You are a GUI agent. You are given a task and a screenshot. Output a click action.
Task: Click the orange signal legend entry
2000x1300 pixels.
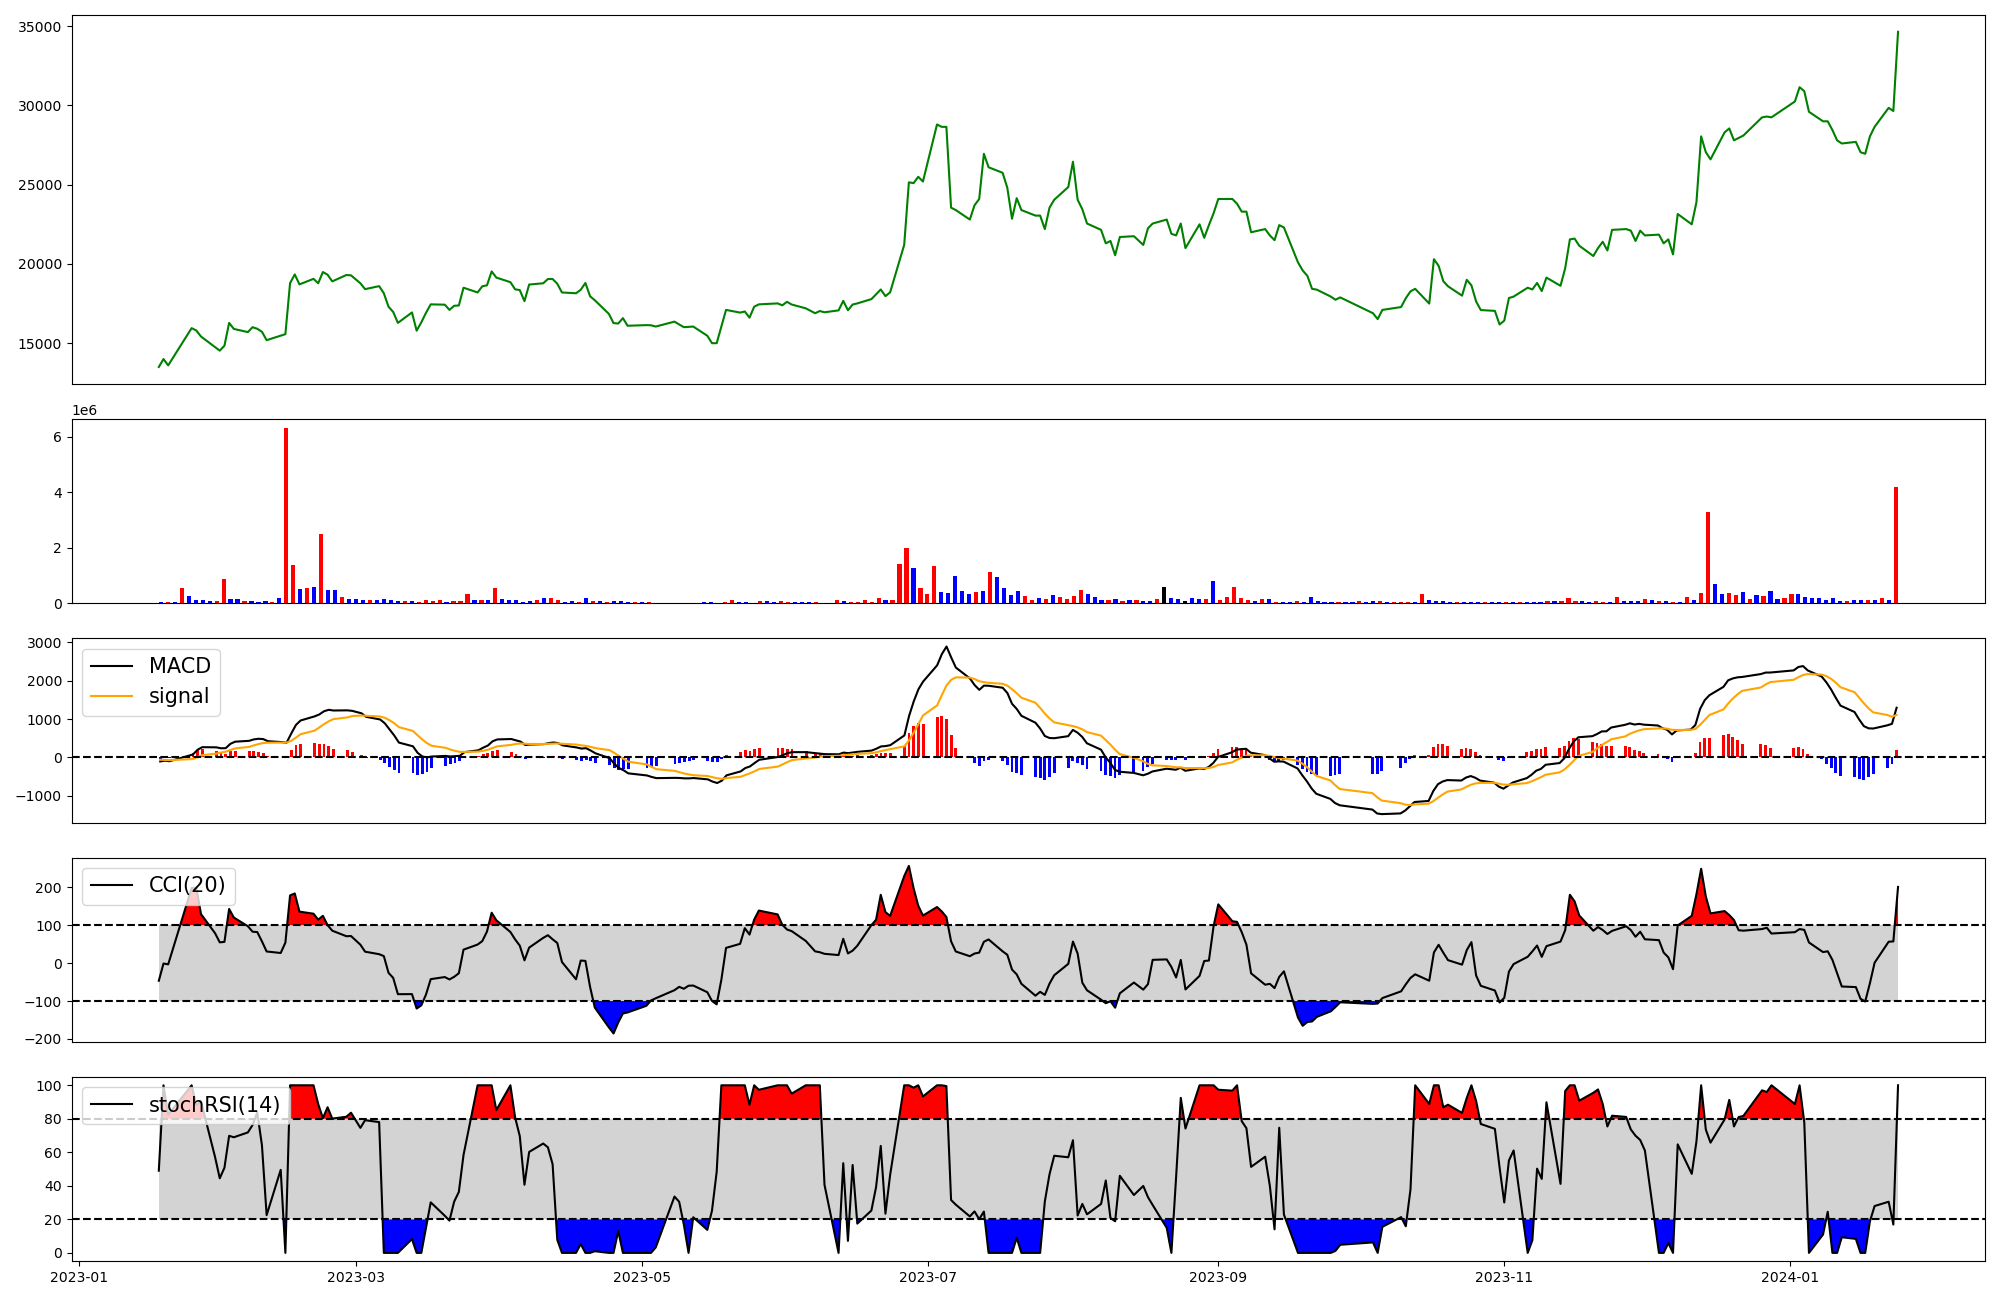[x=178, y=696]
